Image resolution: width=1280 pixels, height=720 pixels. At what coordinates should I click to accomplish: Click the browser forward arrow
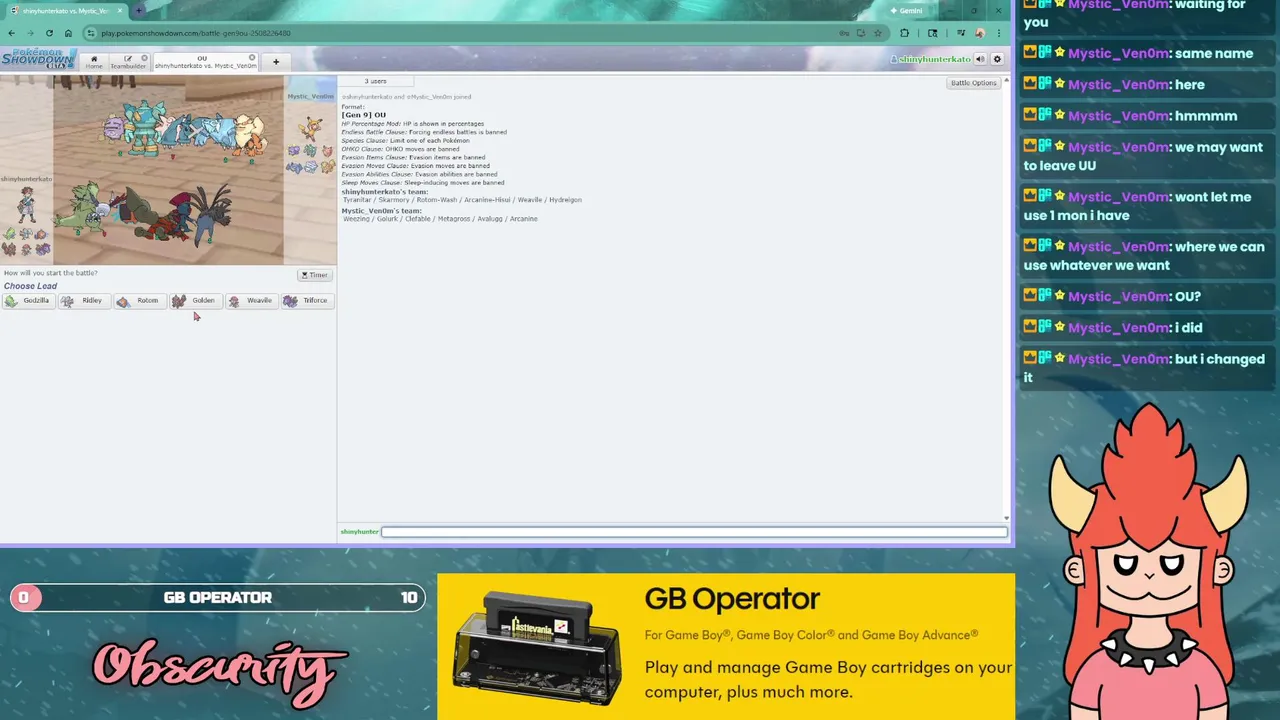coord(30,33)
